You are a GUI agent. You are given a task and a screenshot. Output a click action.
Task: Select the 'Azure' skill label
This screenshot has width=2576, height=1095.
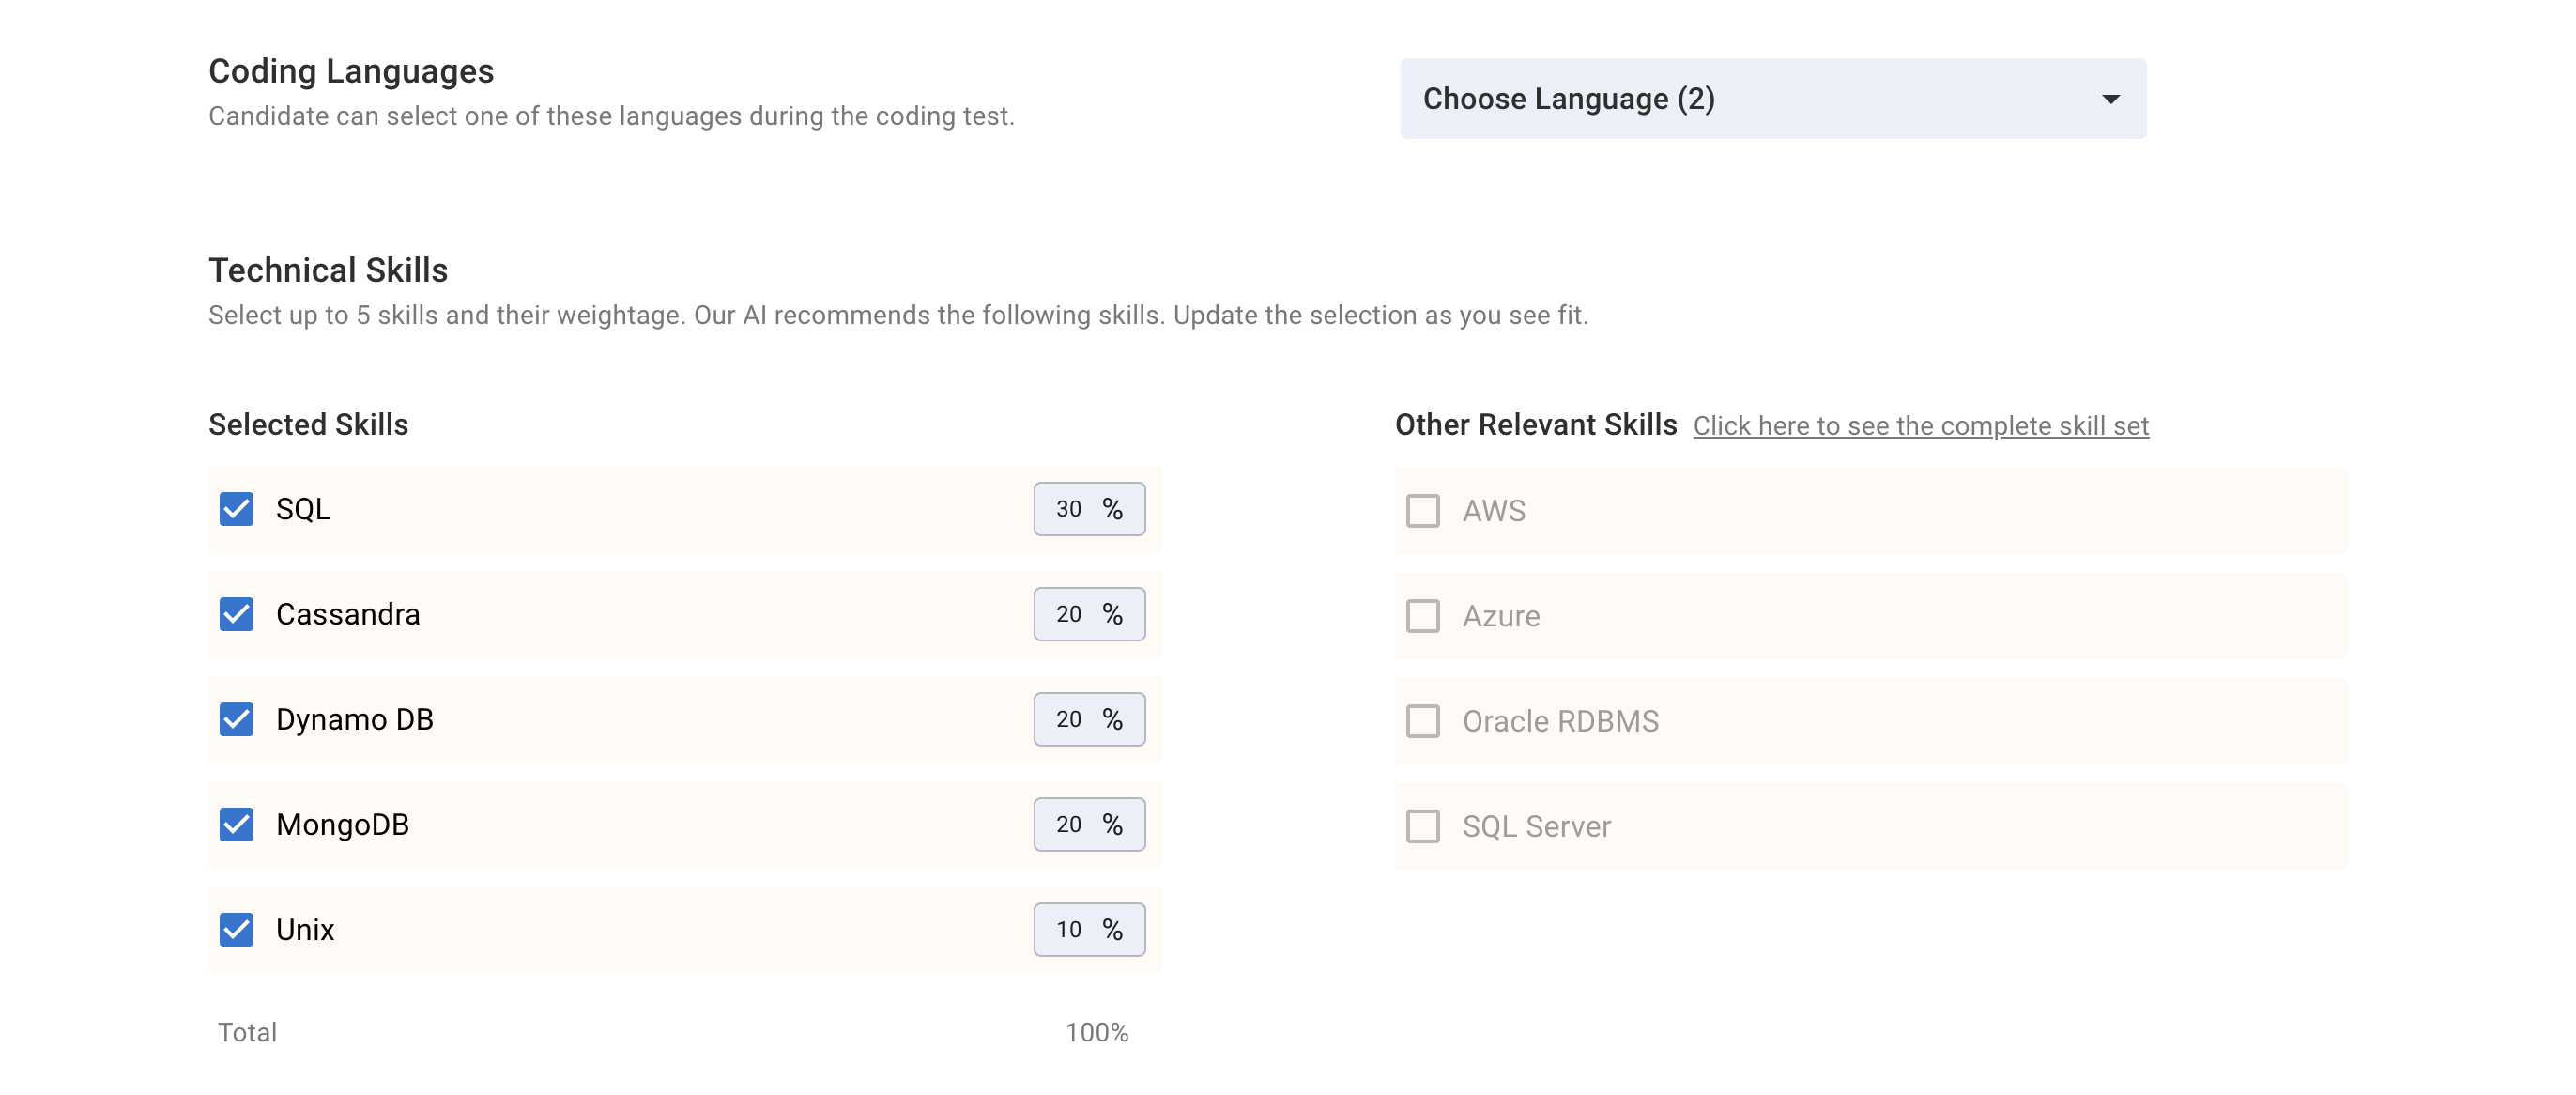click(1501, 616)
